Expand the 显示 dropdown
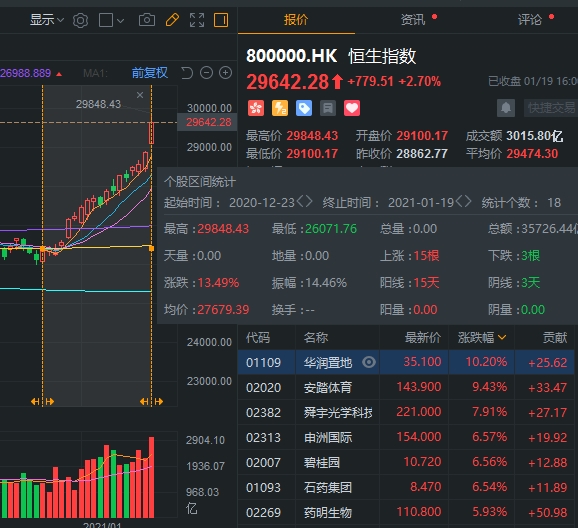 [47, 20]
